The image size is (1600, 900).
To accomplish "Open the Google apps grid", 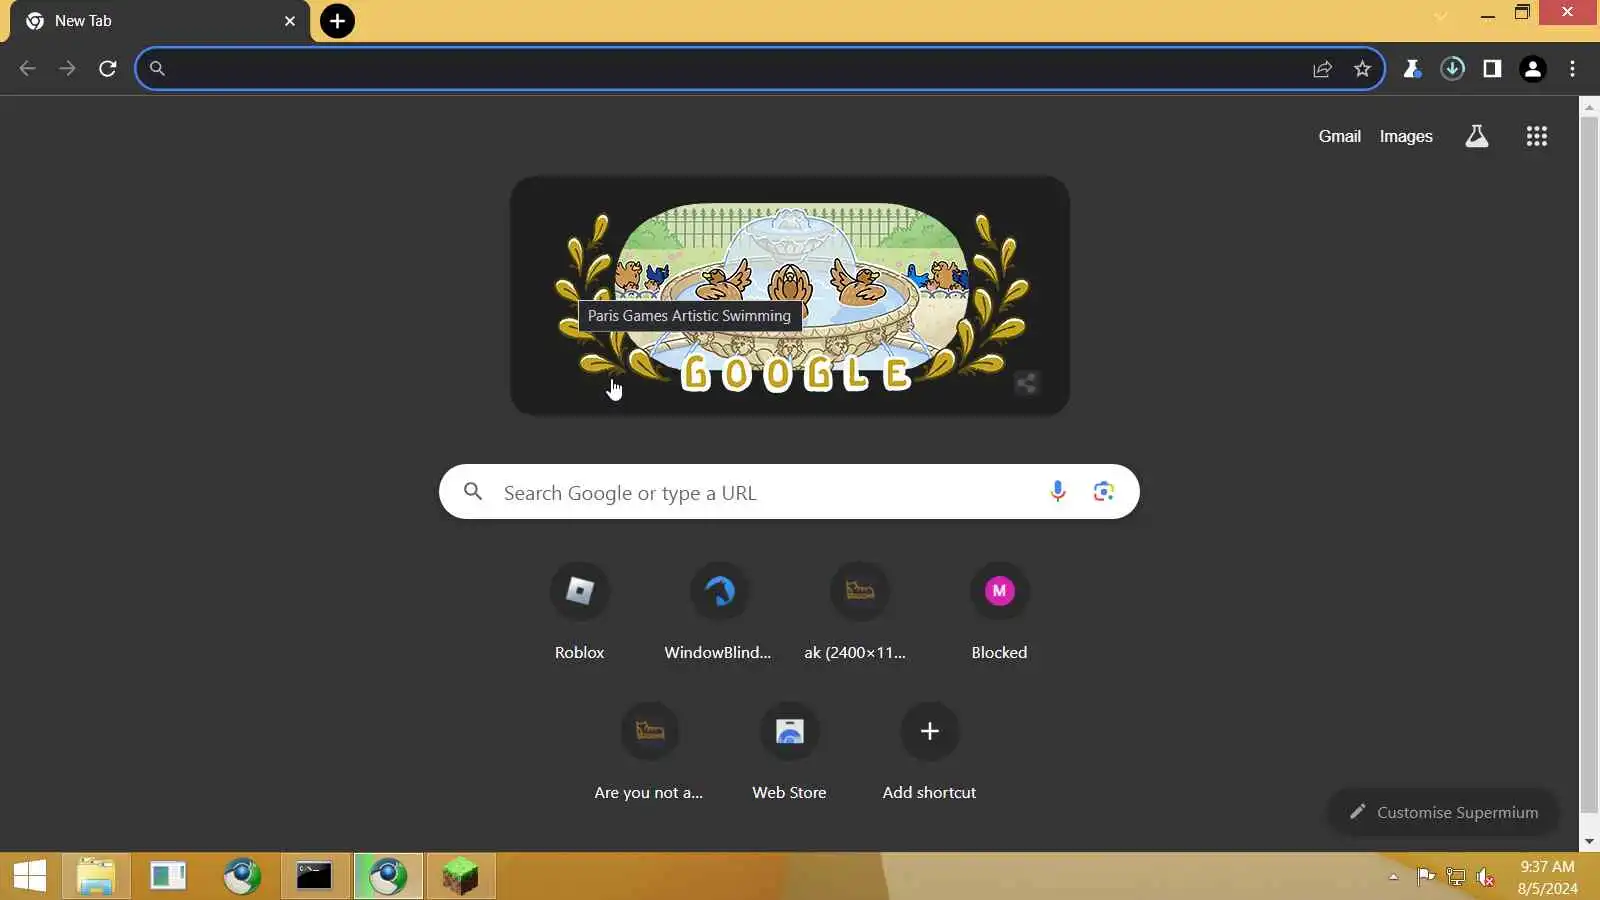I will (x=1537, y=136).
